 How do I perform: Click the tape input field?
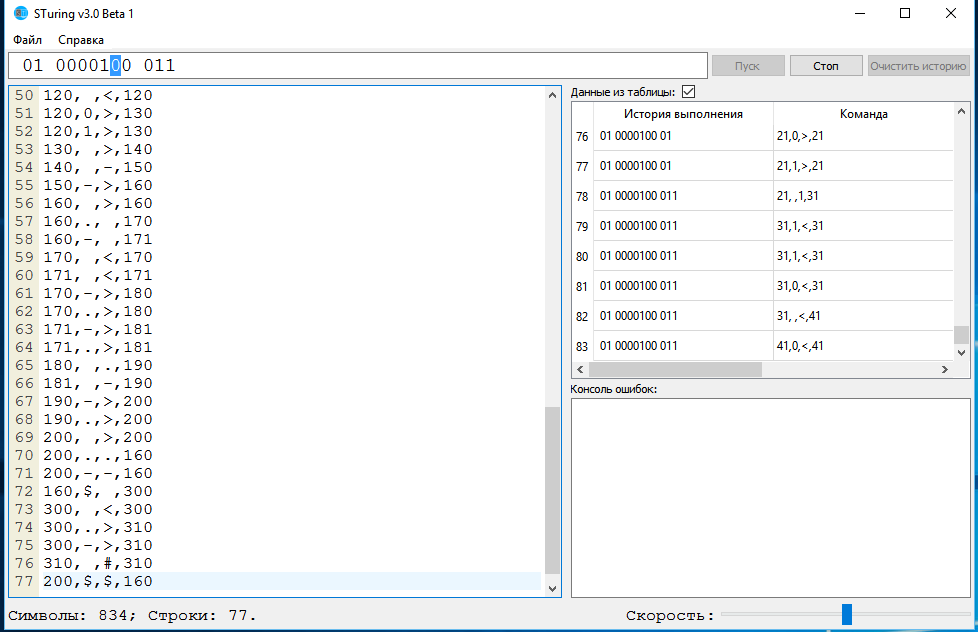click(358, 66)
